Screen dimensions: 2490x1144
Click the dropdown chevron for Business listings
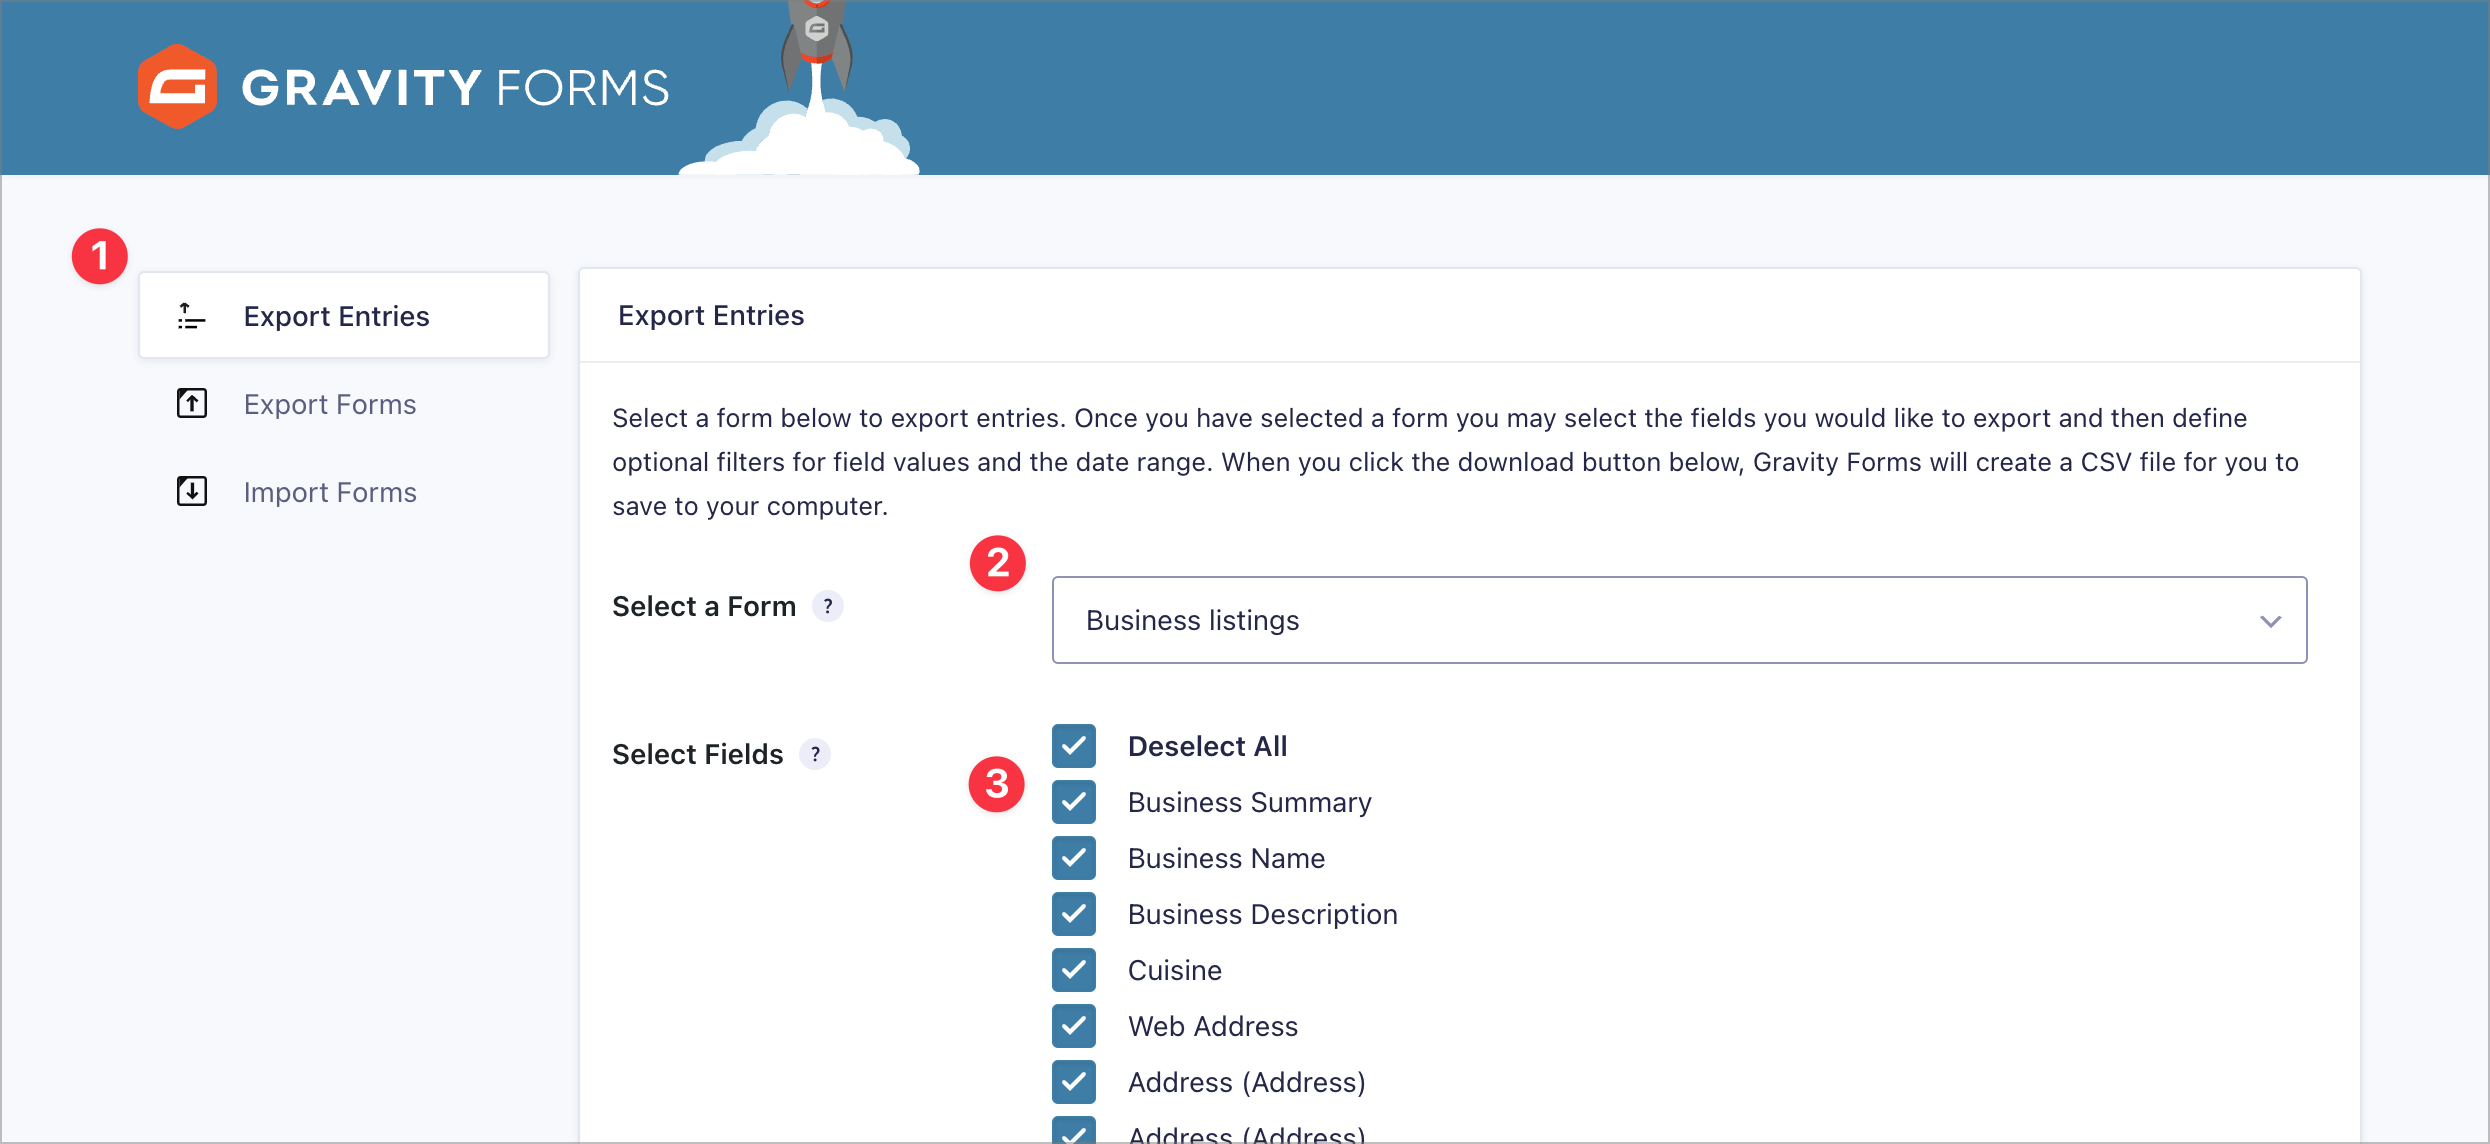click(2271, 620)
